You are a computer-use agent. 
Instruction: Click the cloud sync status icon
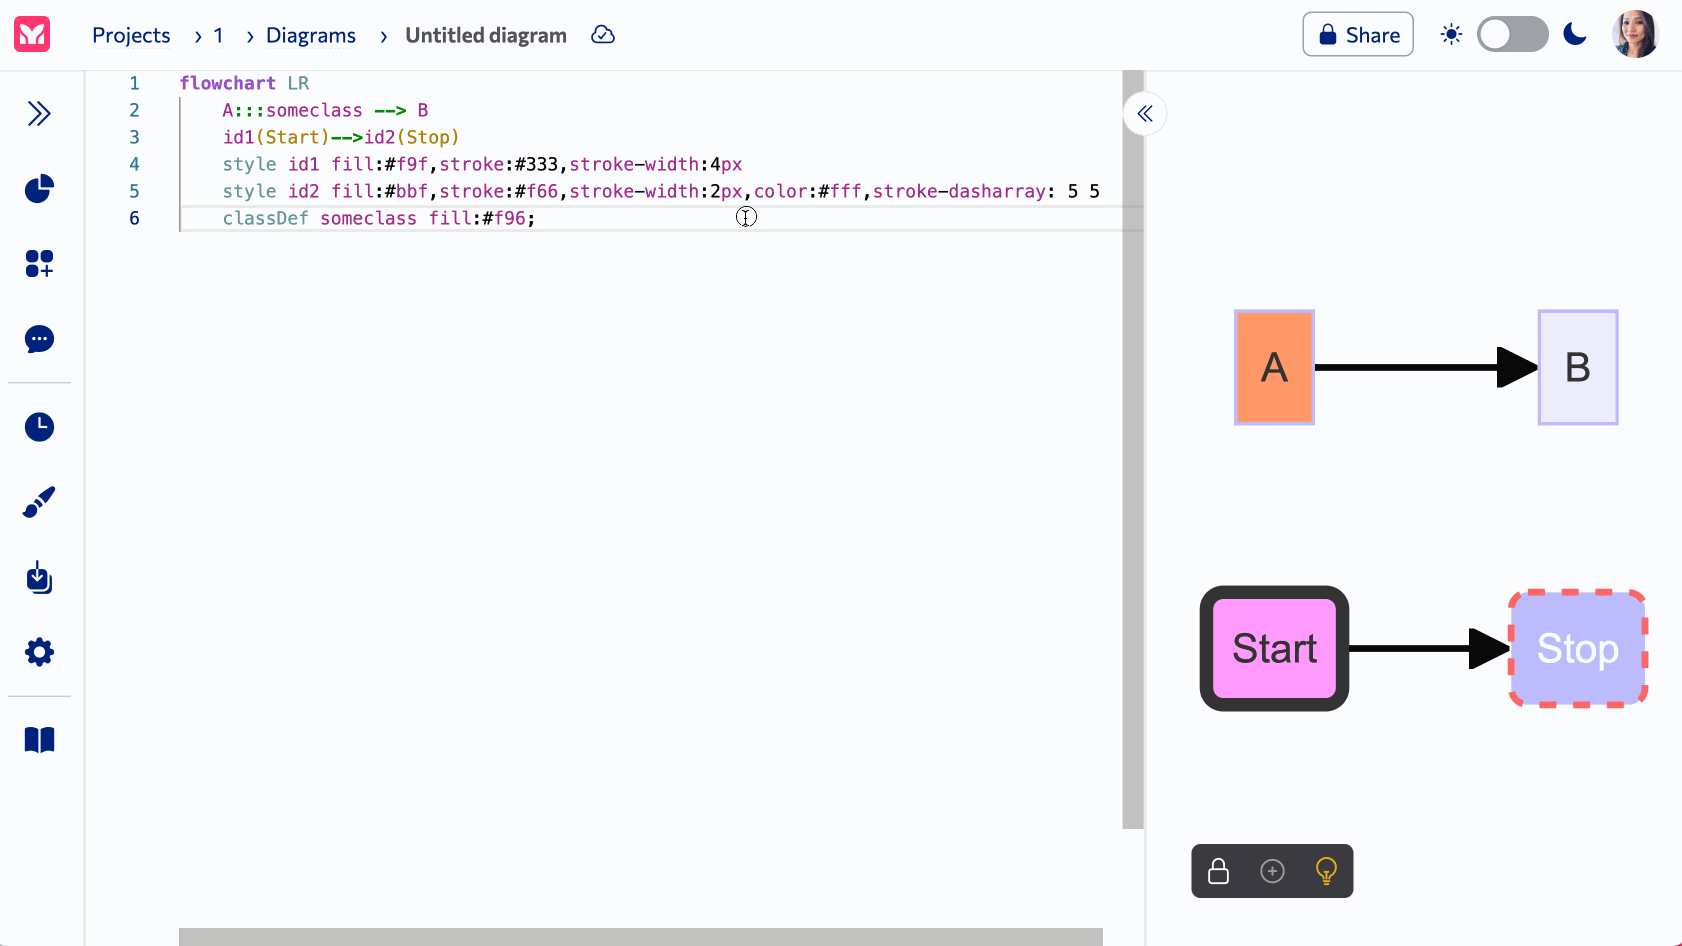point(603,34)
